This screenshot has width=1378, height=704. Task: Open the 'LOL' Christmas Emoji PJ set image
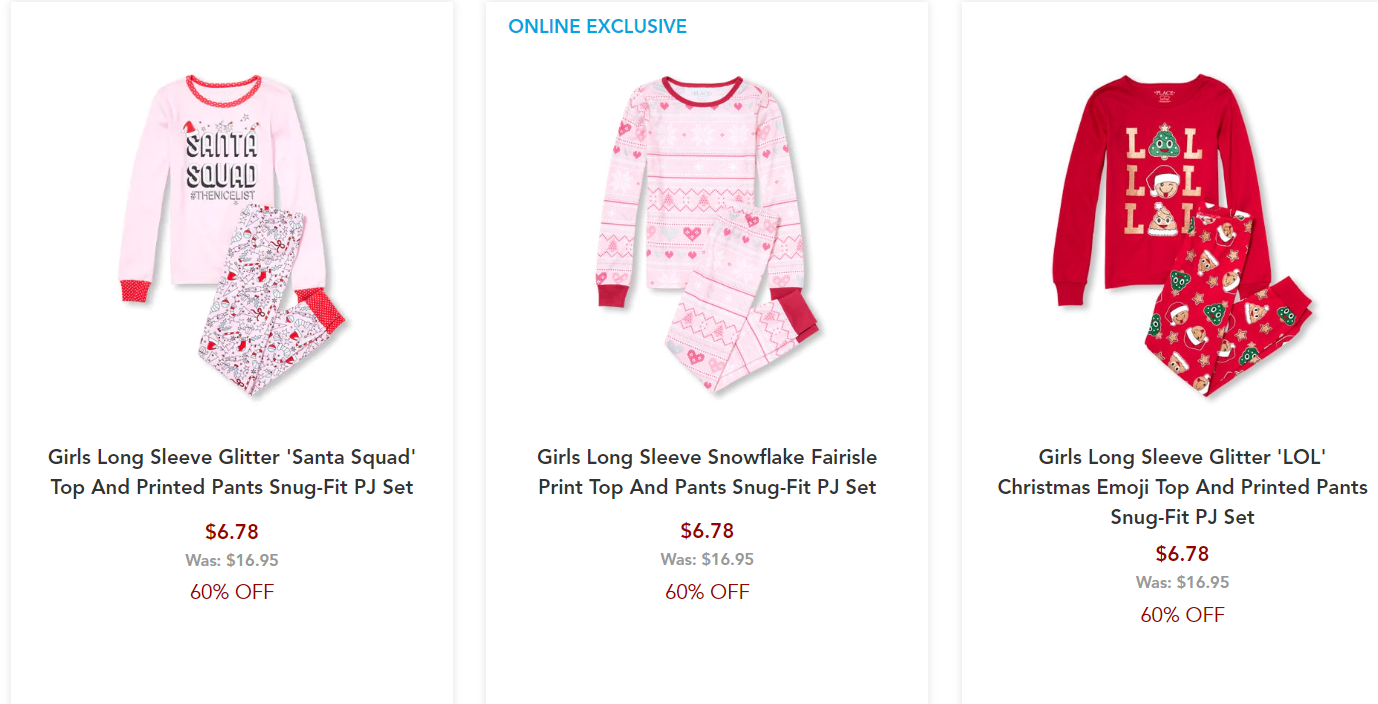click(1182, 235)
